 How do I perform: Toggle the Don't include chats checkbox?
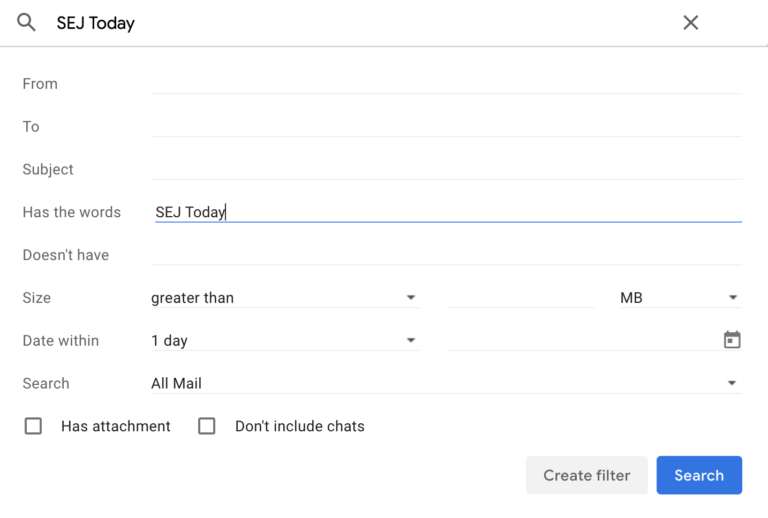click(207, 426)
